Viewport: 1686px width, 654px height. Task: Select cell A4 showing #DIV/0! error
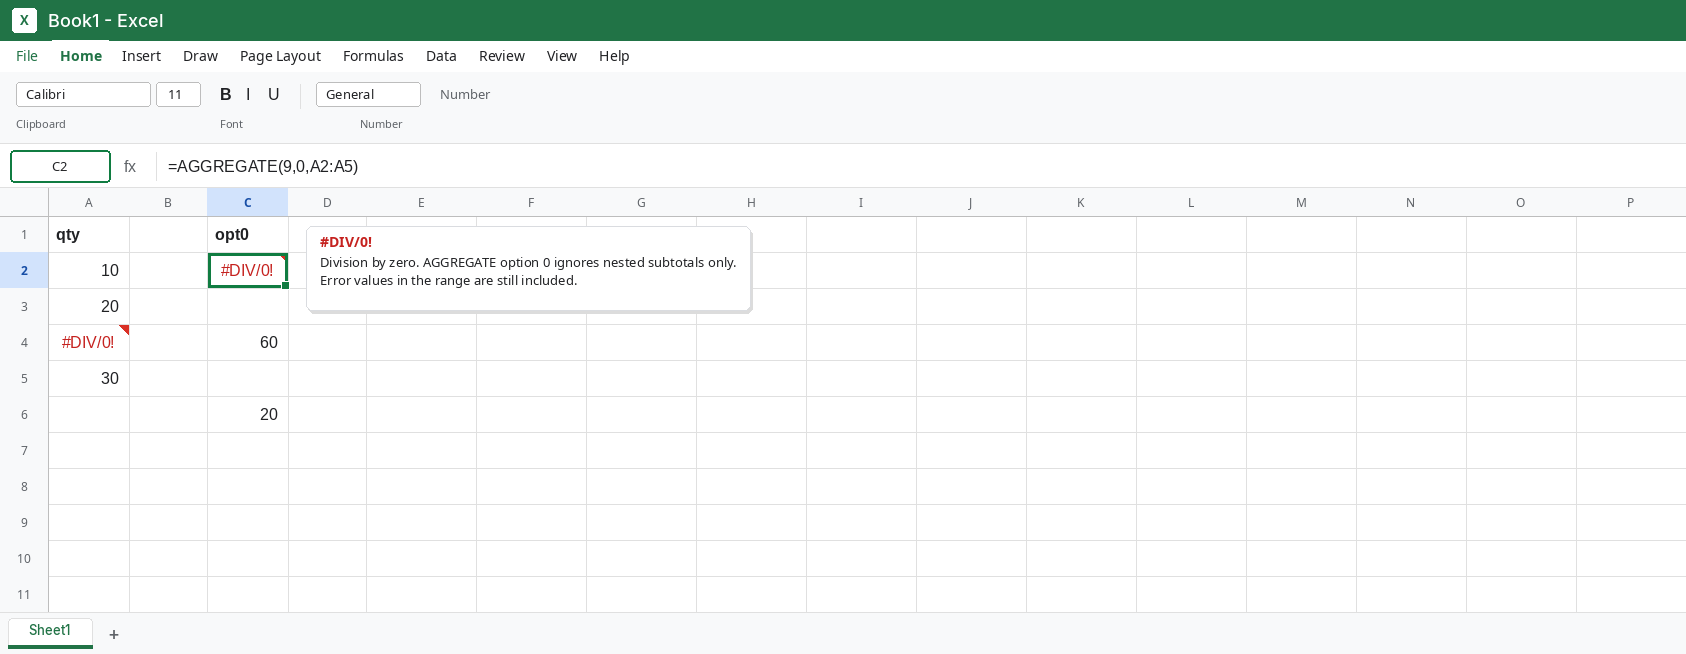(x=89, y=343)
